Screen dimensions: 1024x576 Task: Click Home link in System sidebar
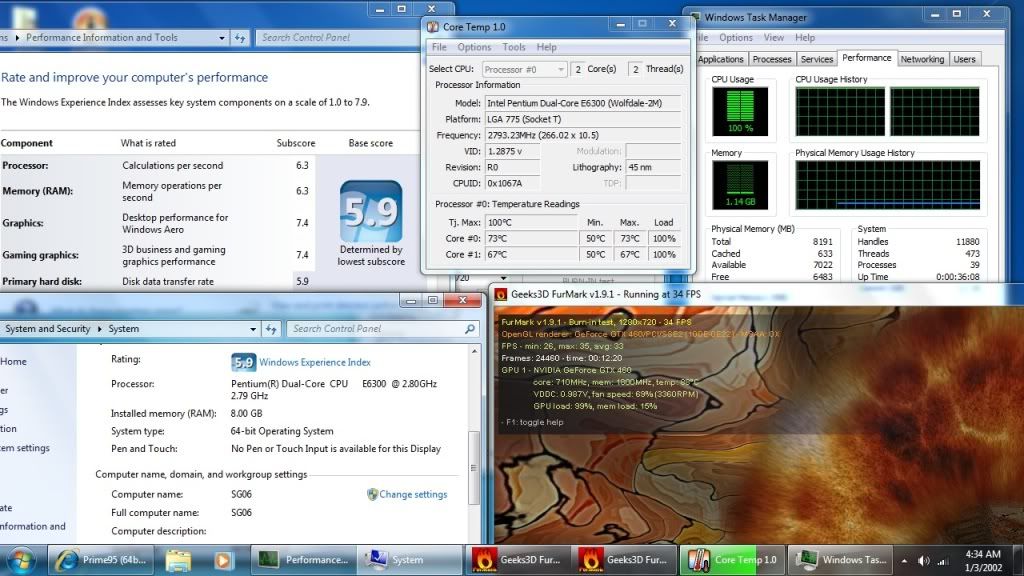click(x=14, y=362)
